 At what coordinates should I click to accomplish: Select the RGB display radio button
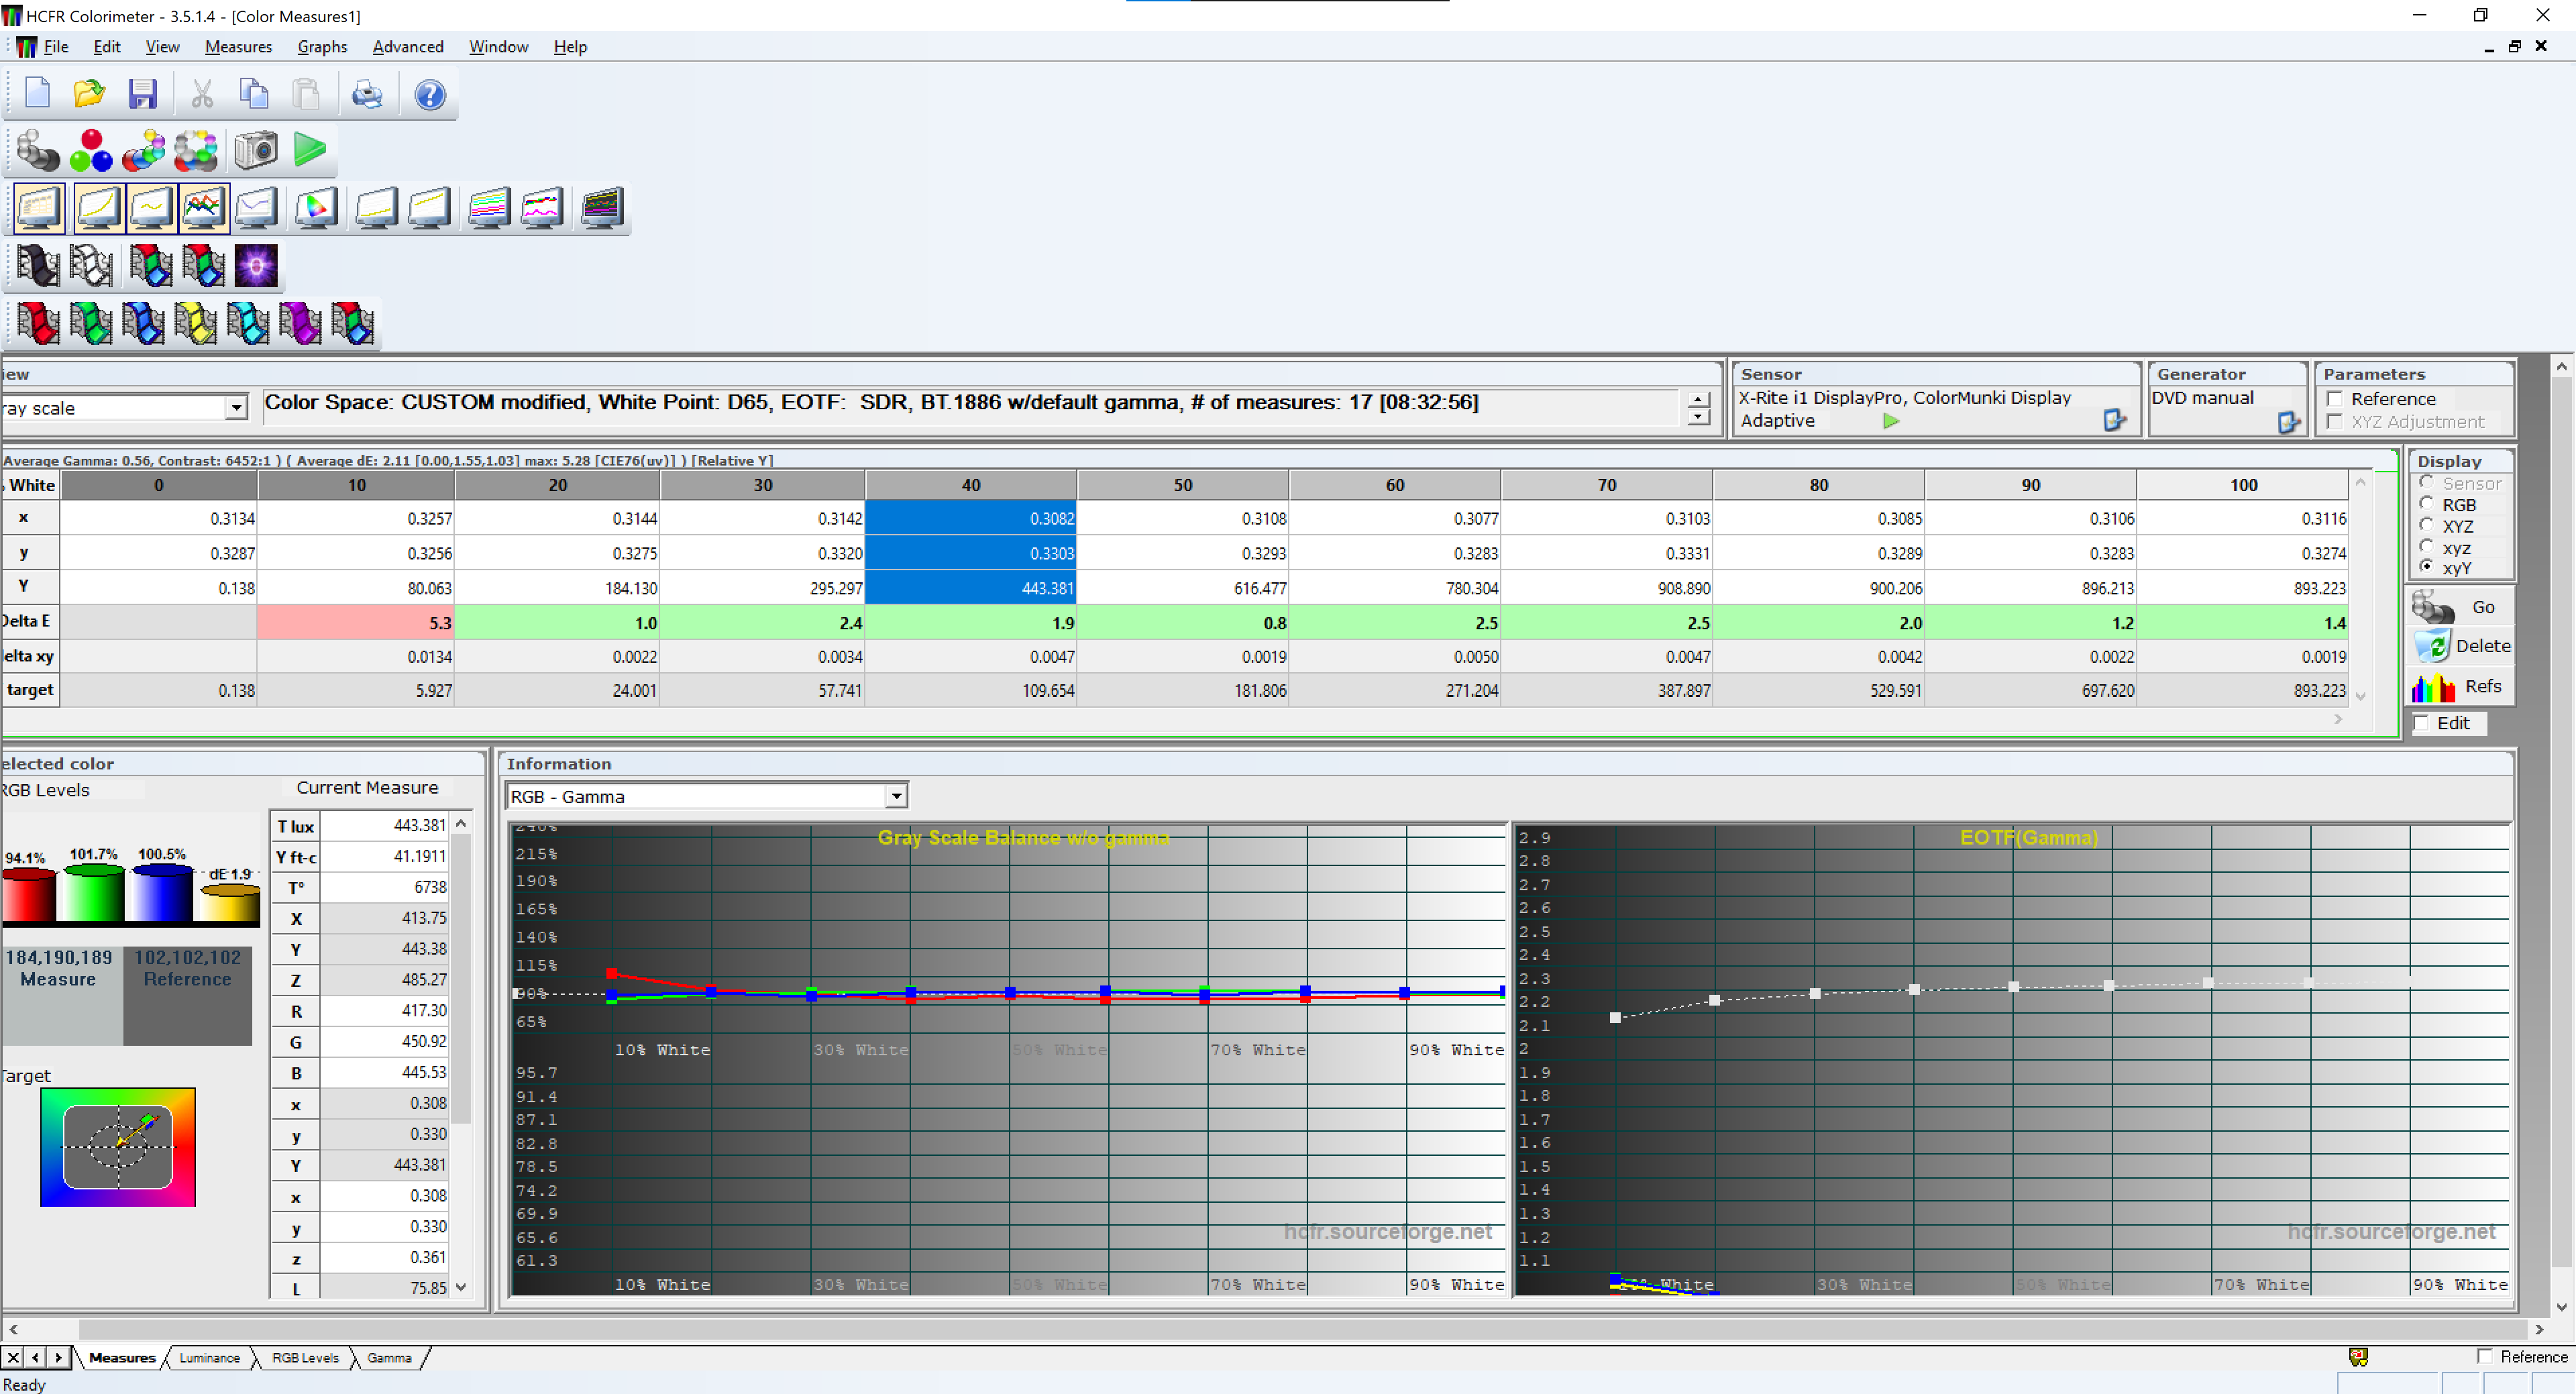(2427, 505)
